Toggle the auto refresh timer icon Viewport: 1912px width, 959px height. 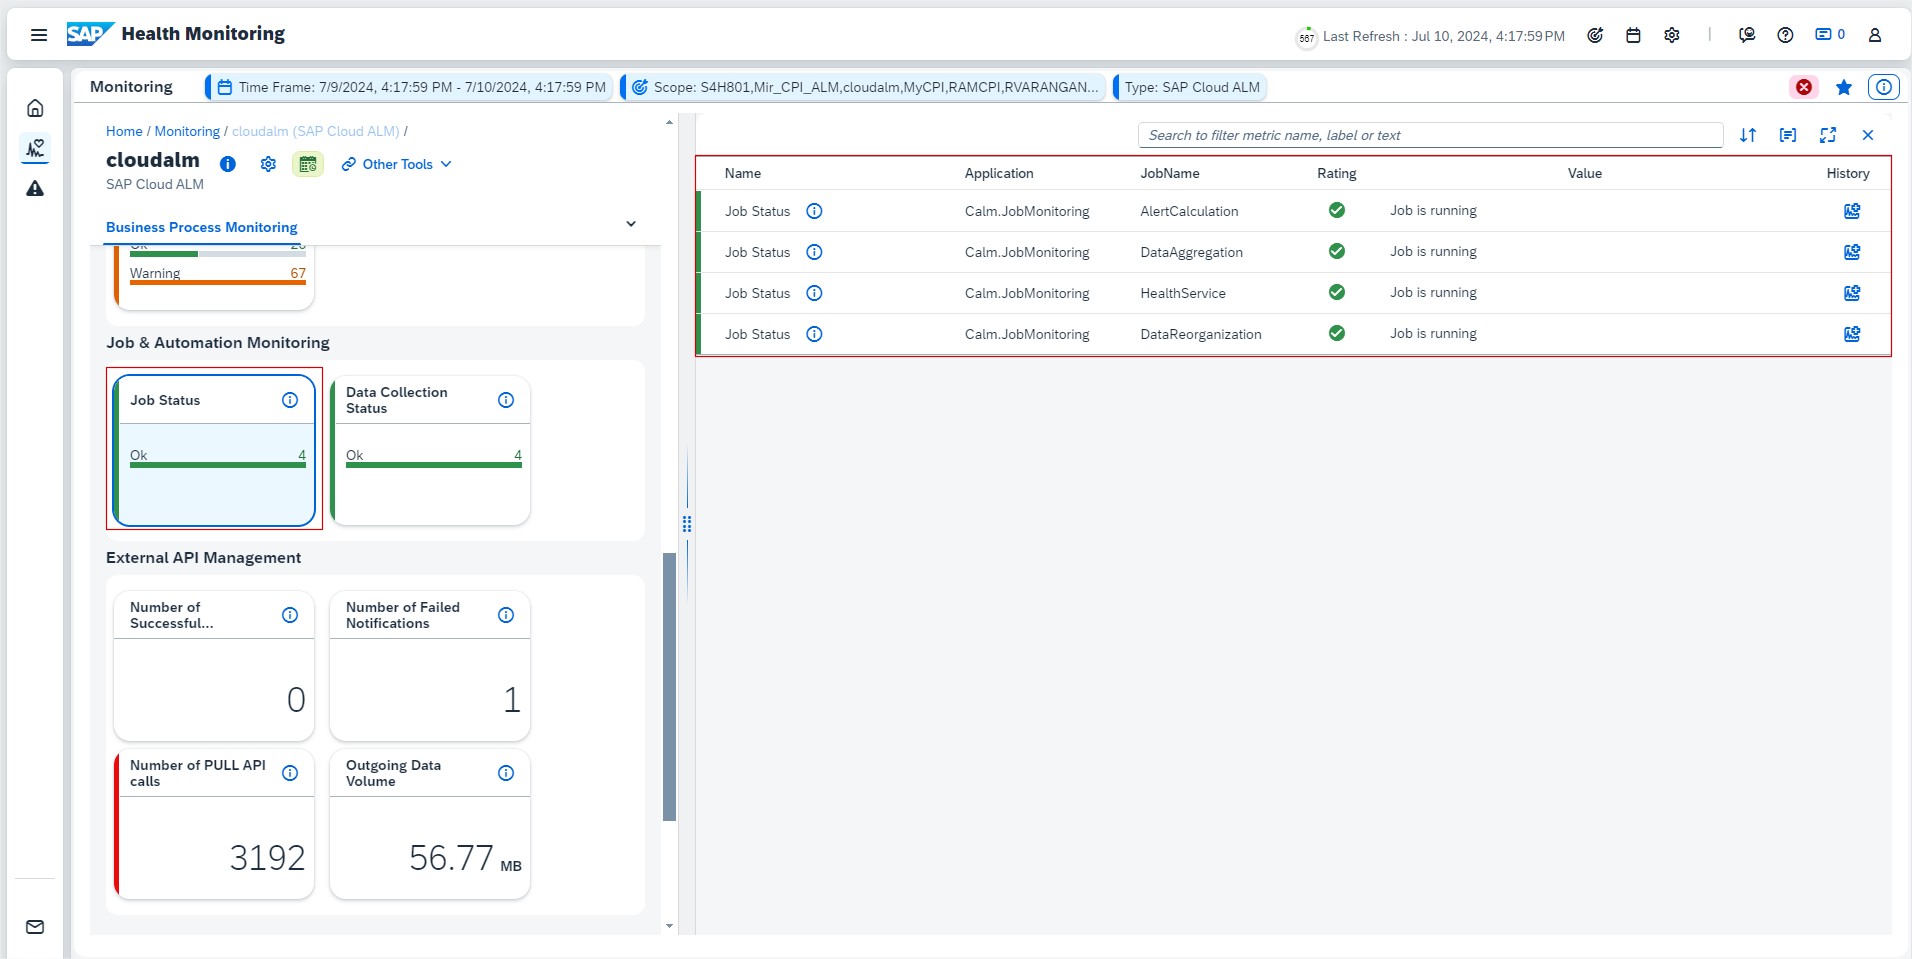click(1306, 37)
